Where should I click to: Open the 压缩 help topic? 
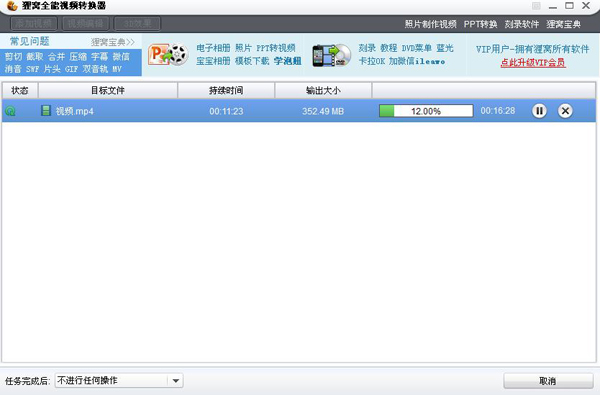click(78, 57)
